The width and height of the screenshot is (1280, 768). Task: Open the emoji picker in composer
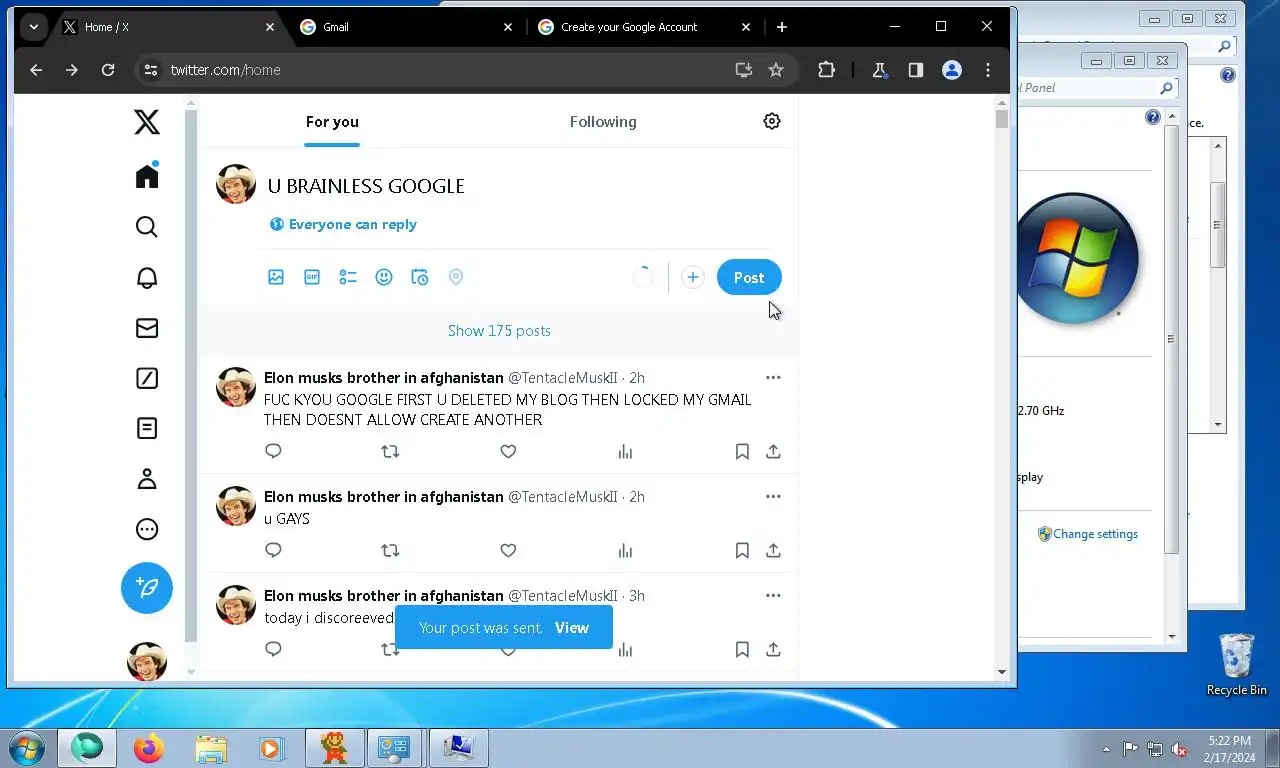point(384,277)
